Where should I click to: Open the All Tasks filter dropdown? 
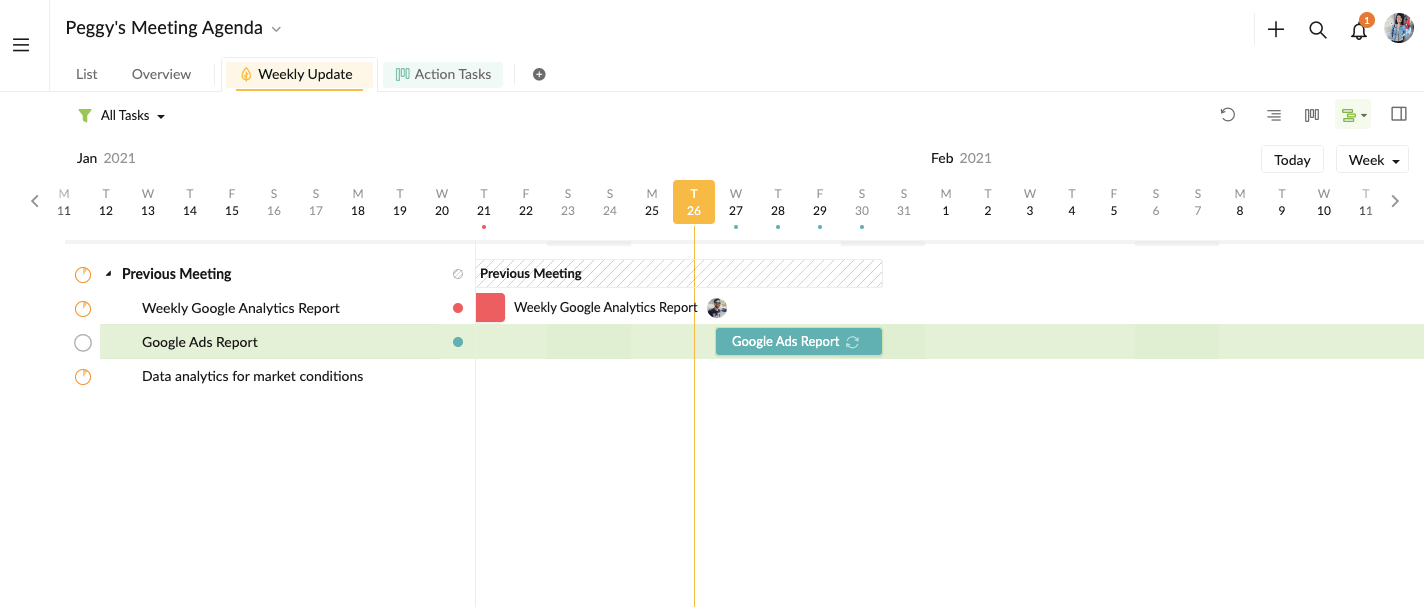point(132,116)
